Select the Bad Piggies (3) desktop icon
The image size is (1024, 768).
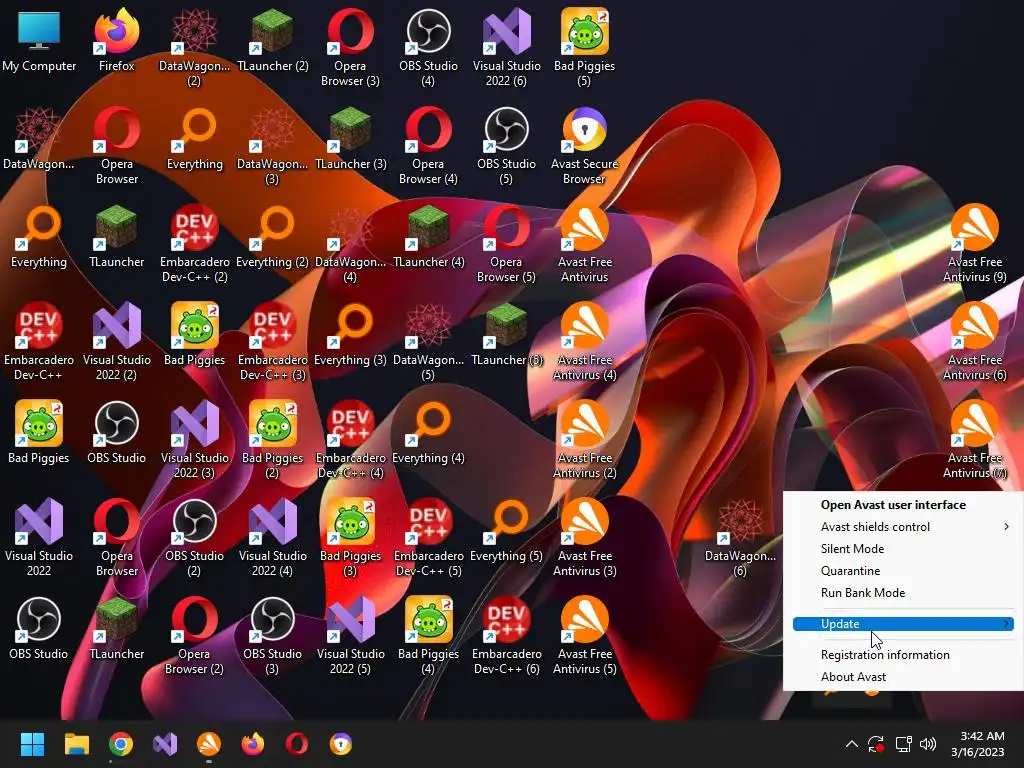click(350, 539)
